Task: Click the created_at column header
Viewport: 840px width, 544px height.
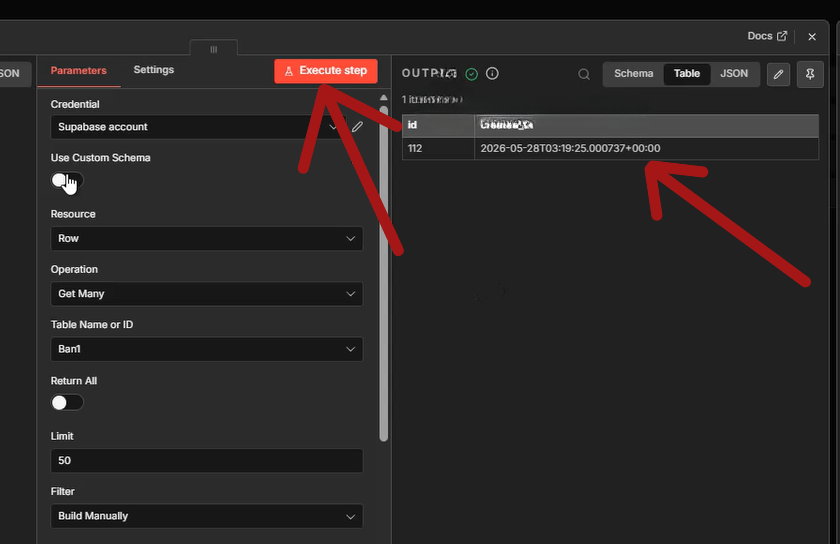Action: click(x=647, y=125)
